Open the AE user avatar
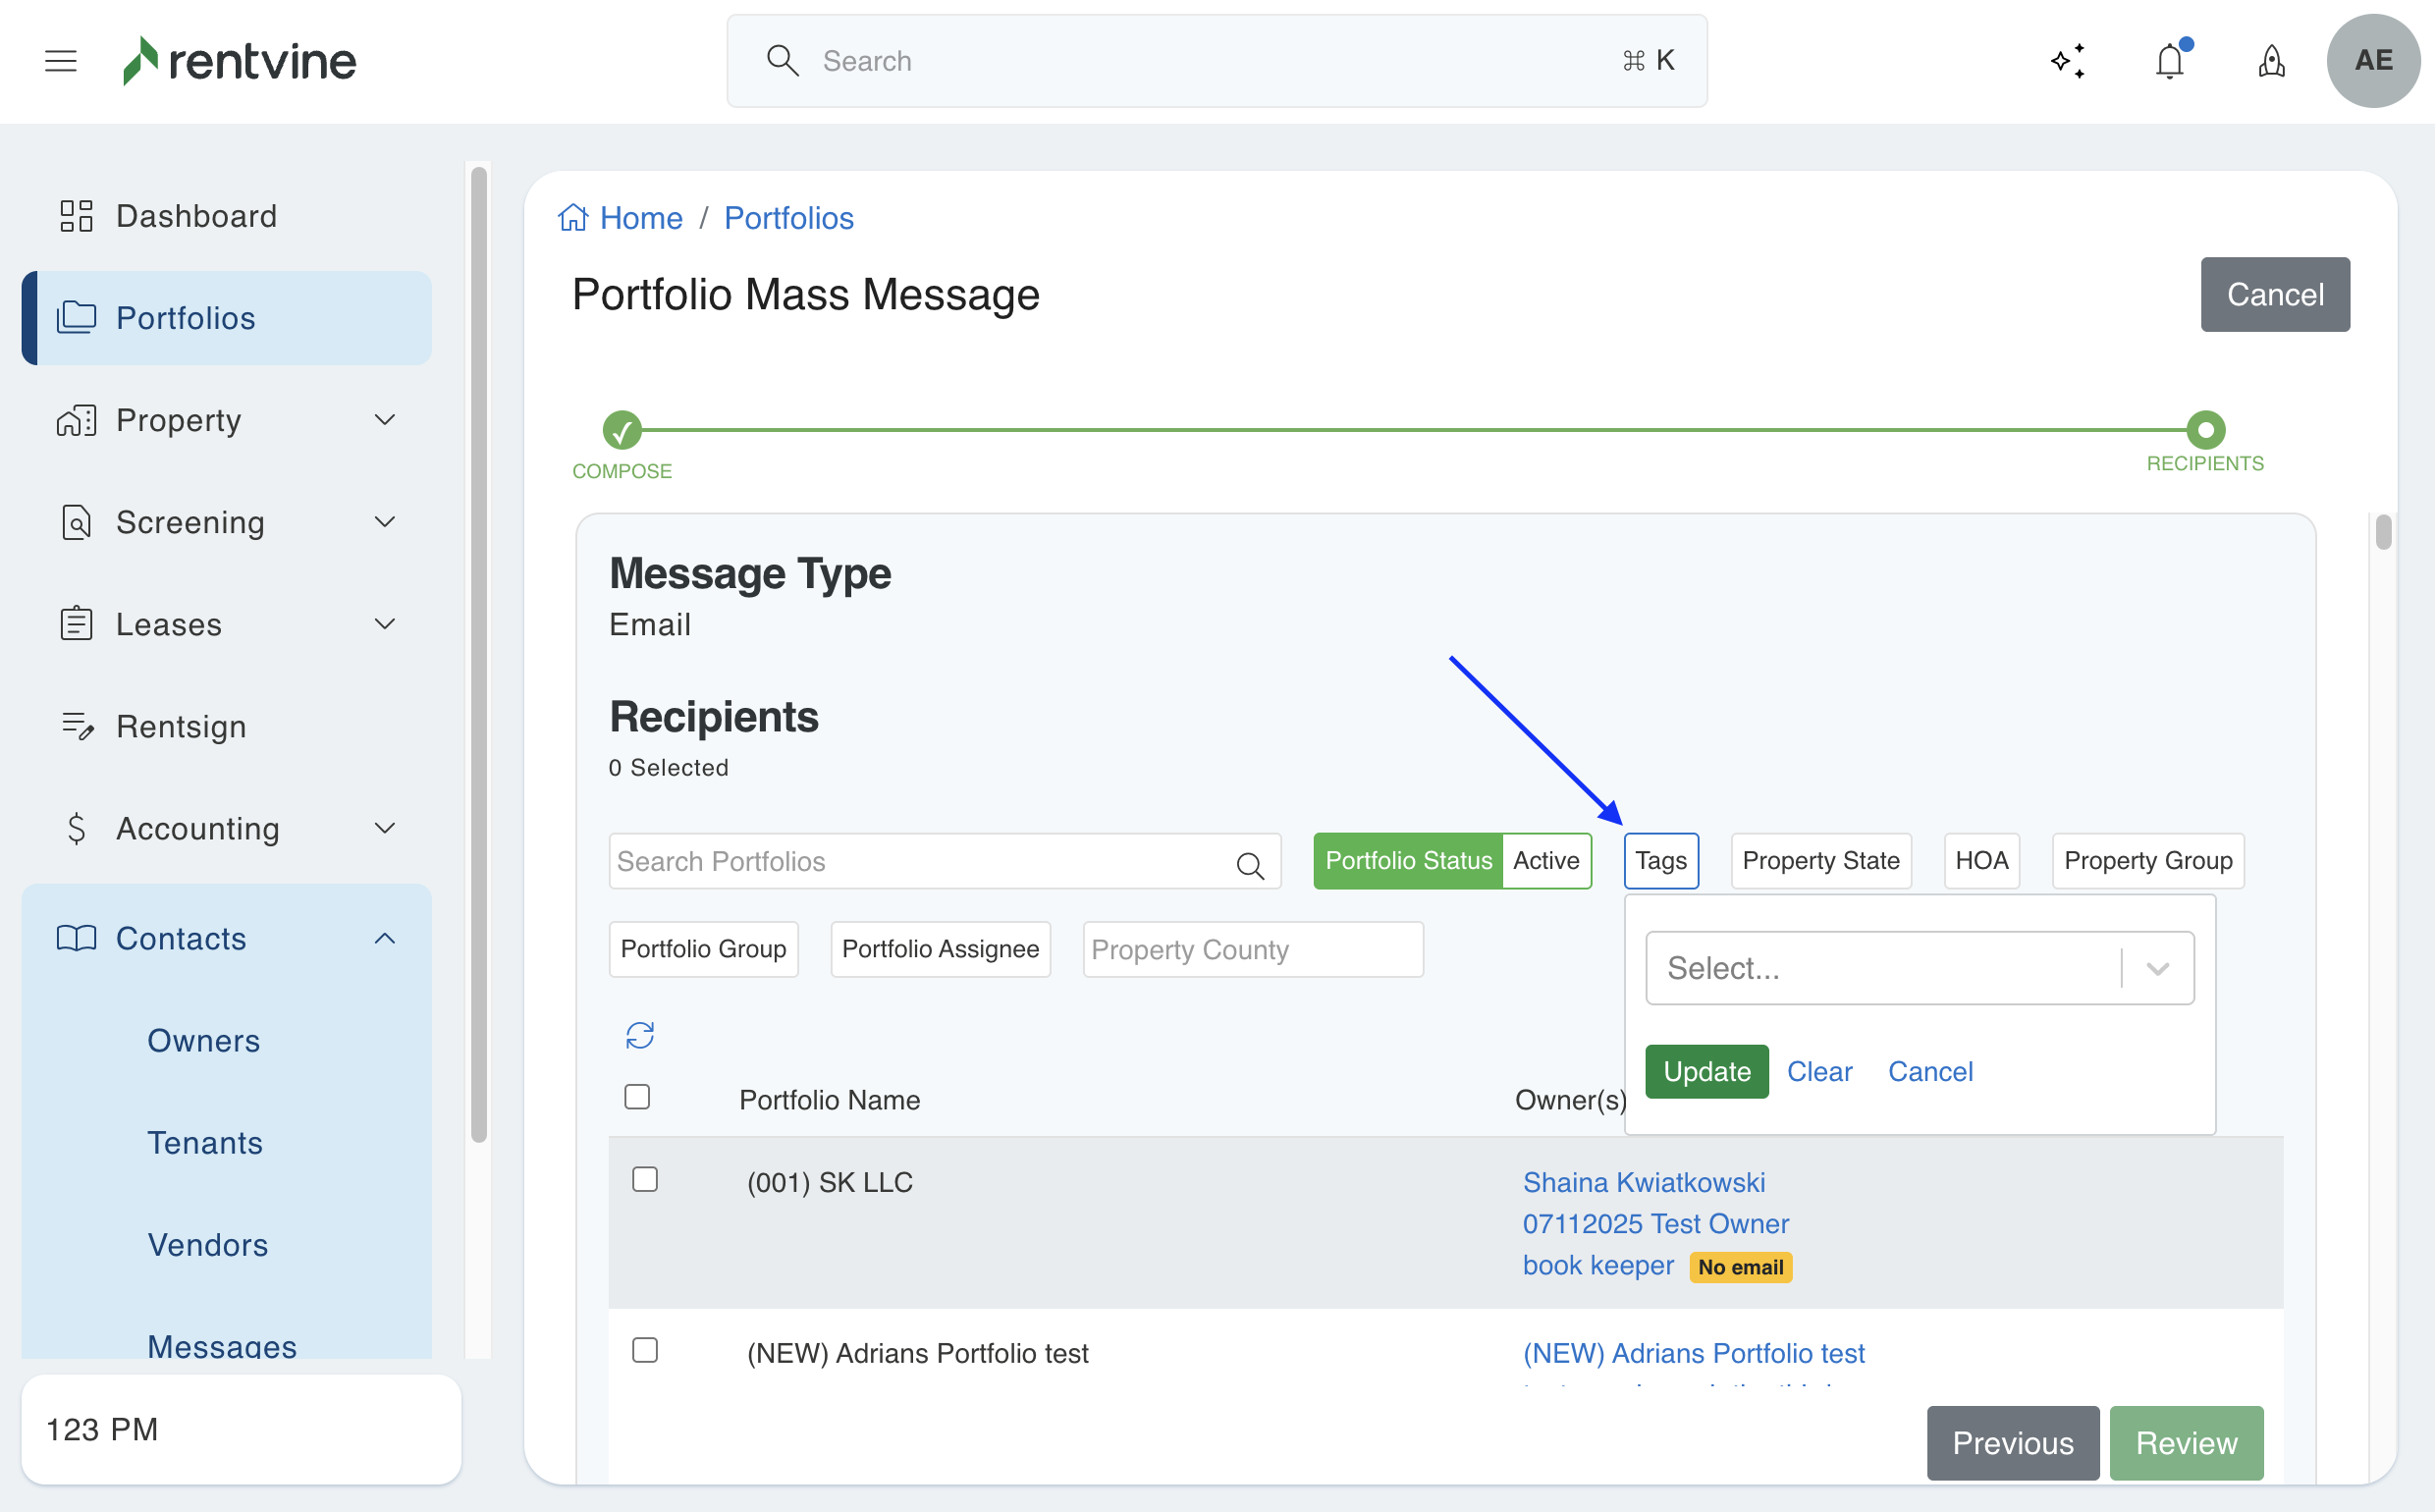The height and width of the screenshot is (1512, 2435). point(2372,61)
